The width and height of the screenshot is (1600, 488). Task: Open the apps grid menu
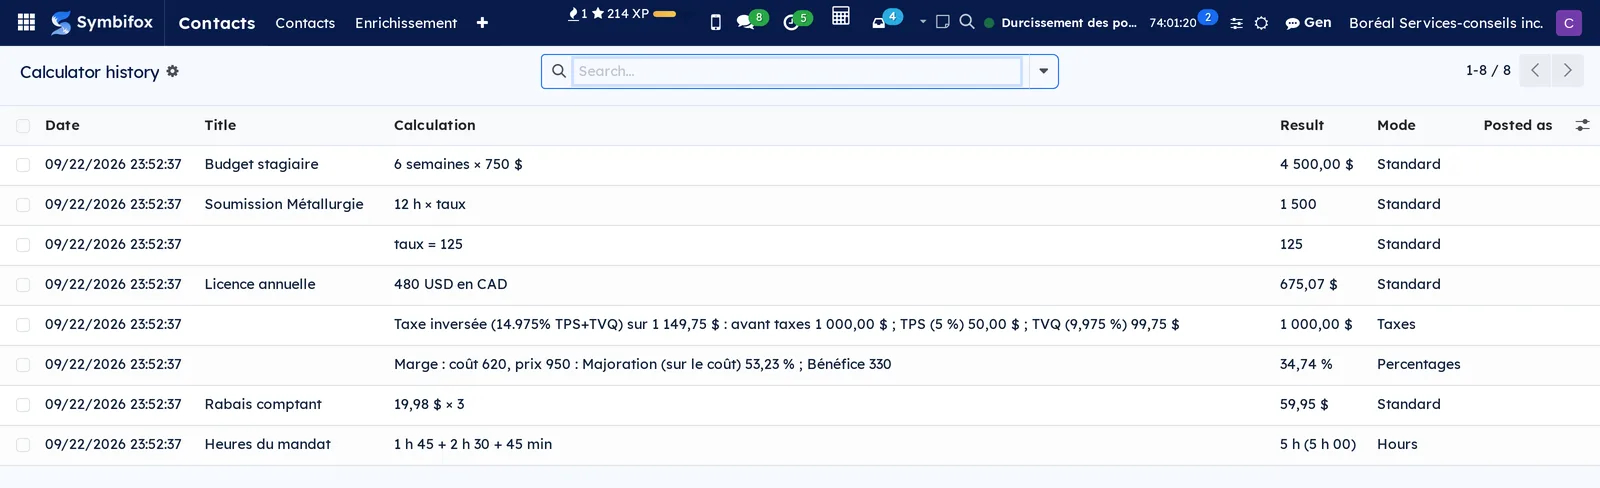point(27,22)
